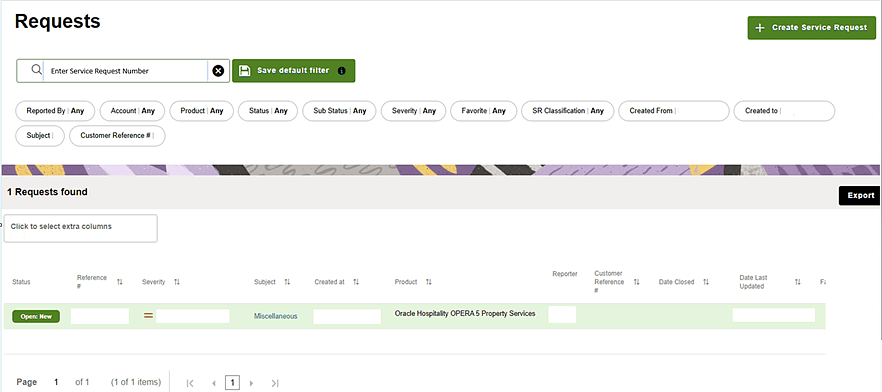Viewport: 882px width, 392px height.
Task: Click the Created to date filter
Action: (x=784, y=111)
